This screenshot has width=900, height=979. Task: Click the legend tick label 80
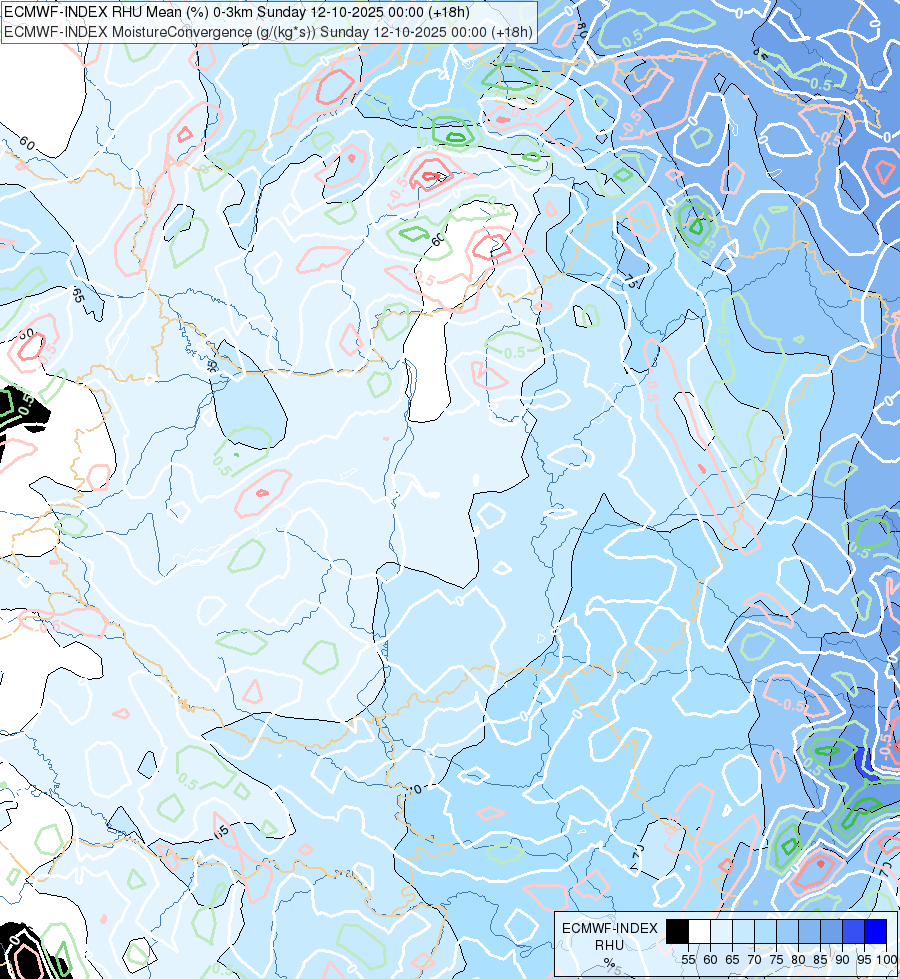(x=798, y=960)
